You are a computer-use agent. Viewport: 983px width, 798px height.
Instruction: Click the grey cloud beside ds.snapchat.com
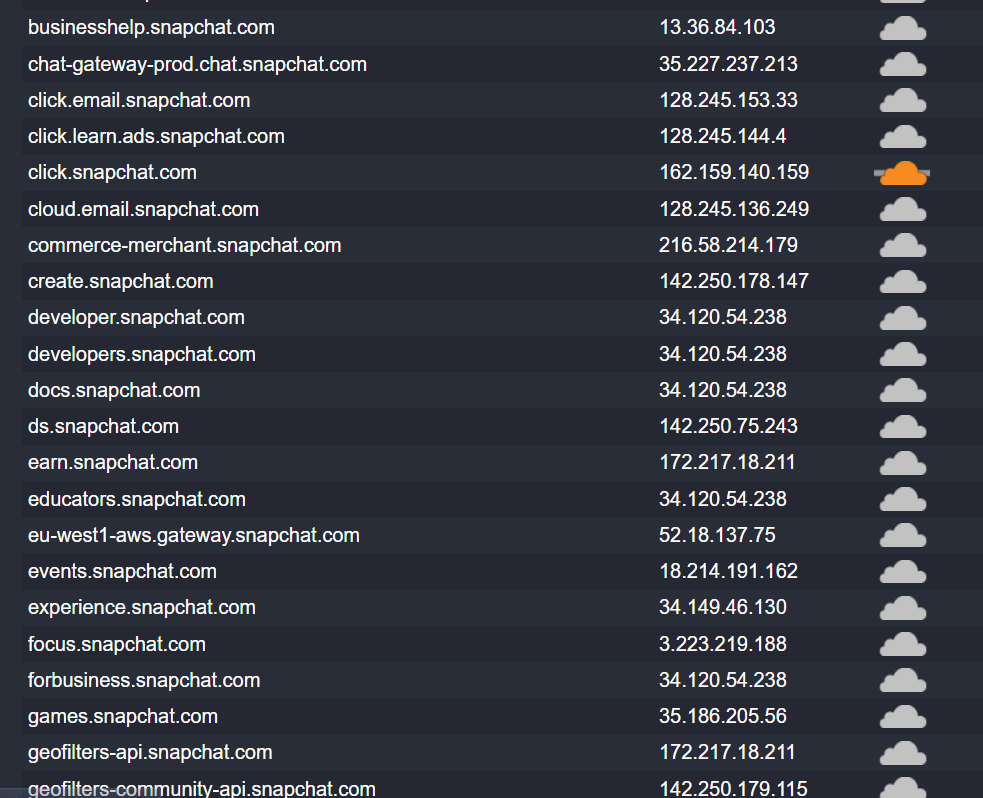pos(903,427)
